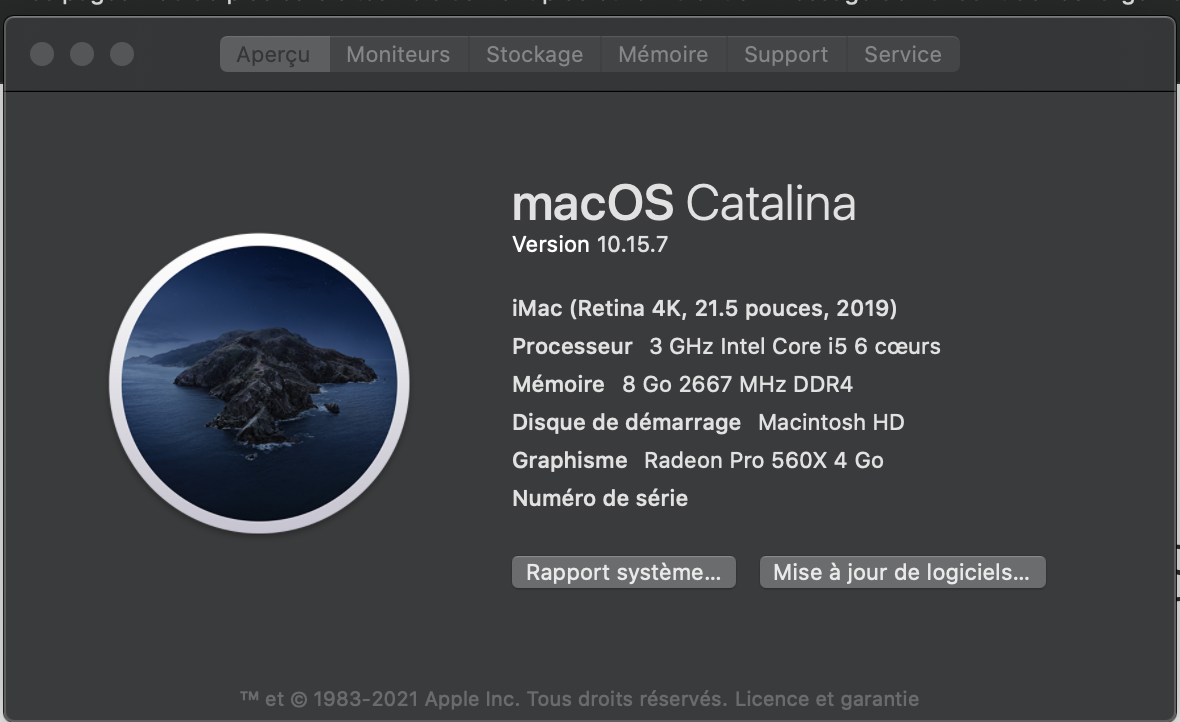This screenshot has height=722, width=1180.
Task: Open the Service tab
Action: click(x=902, y=54)
